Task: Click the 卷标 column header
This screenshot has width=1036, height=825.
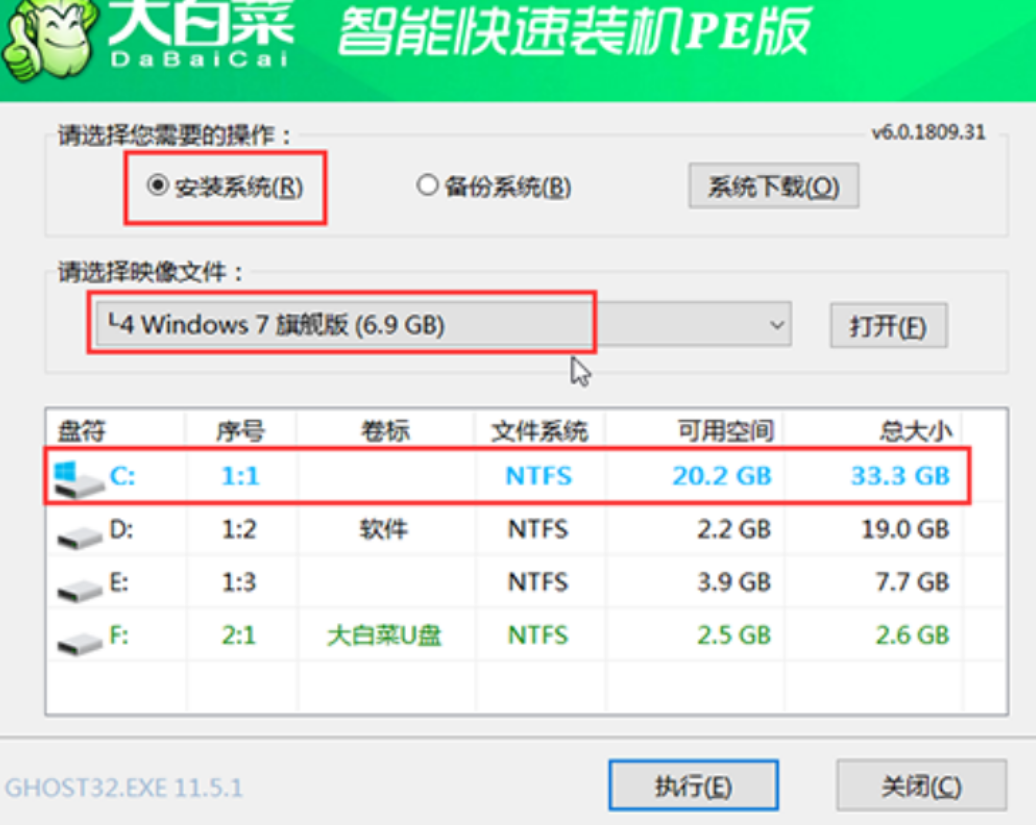Action: click(385, 431)
